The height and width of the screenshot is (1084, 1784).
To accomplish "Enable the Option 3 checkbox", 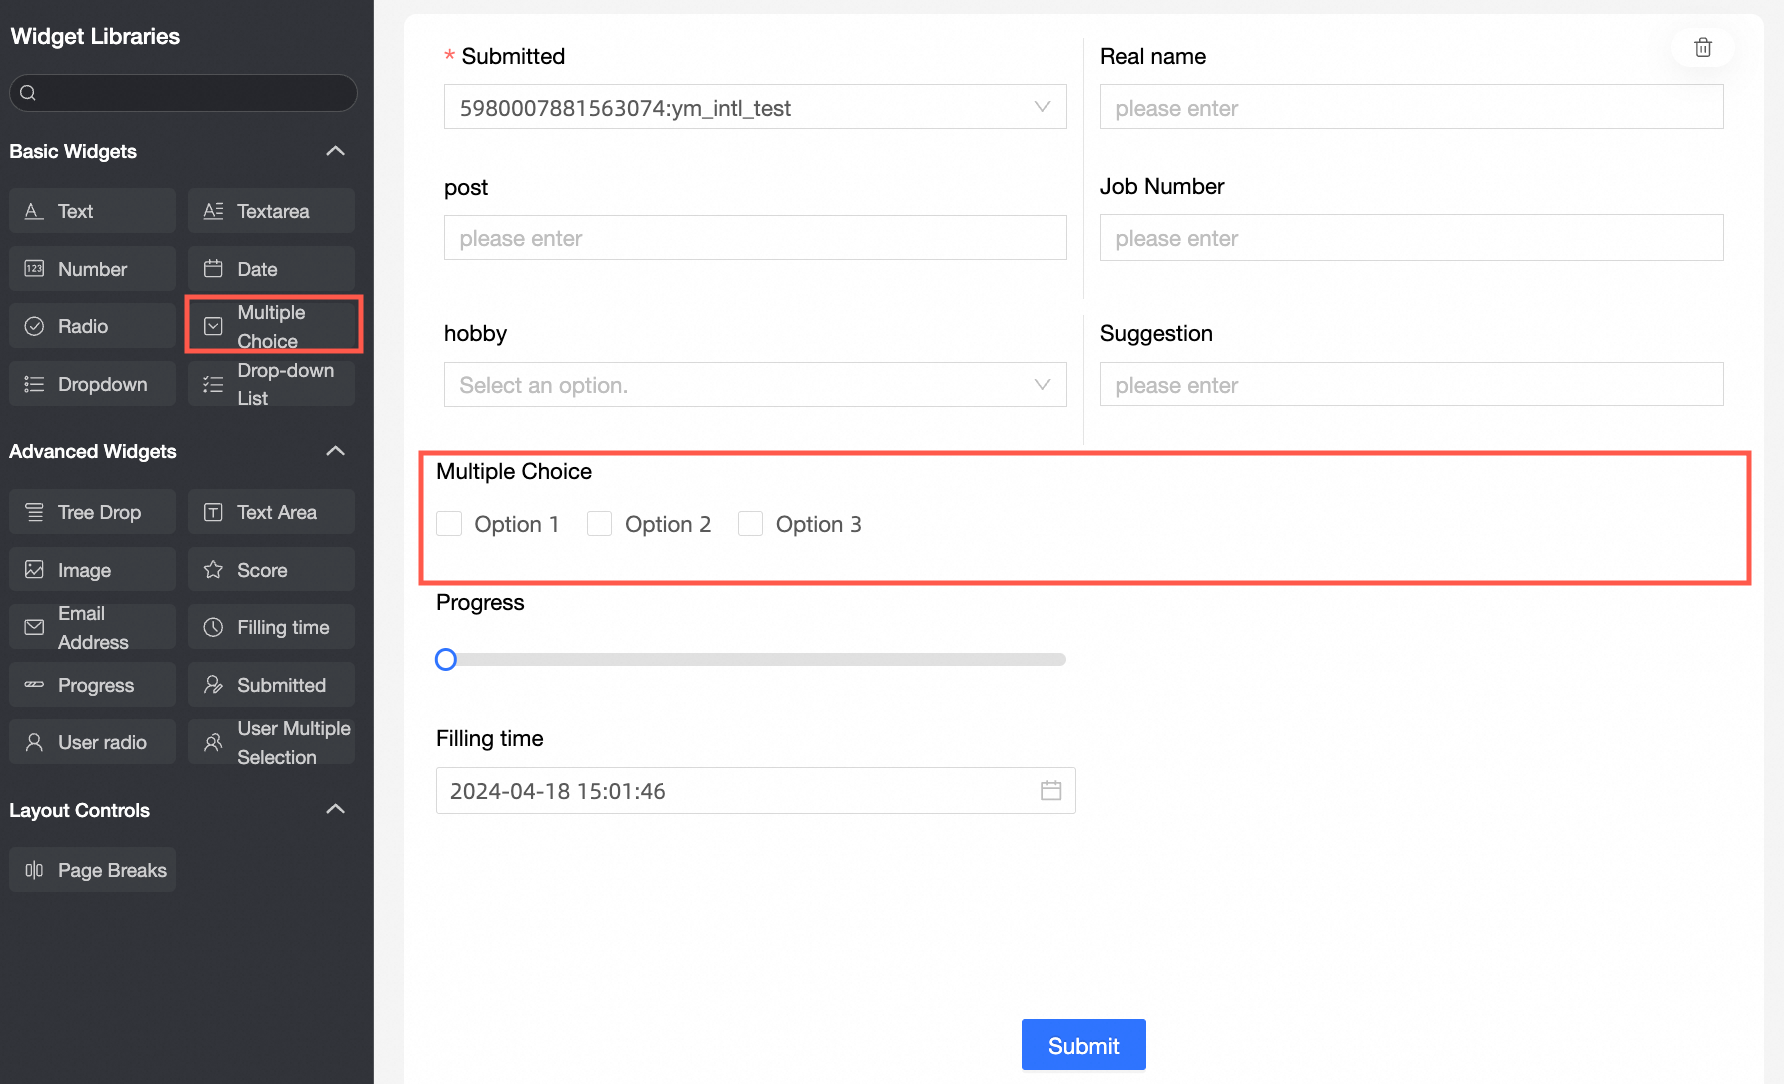I will click(750, 524).
